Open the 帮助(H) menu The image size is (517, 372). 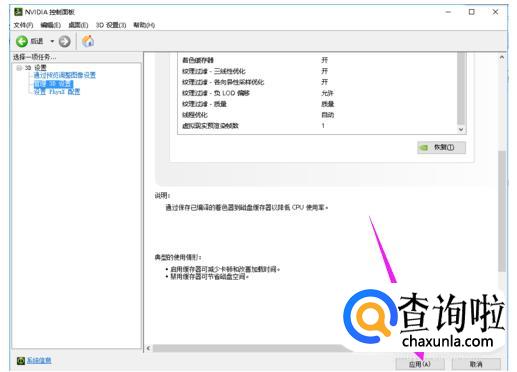tap(144, 25)
